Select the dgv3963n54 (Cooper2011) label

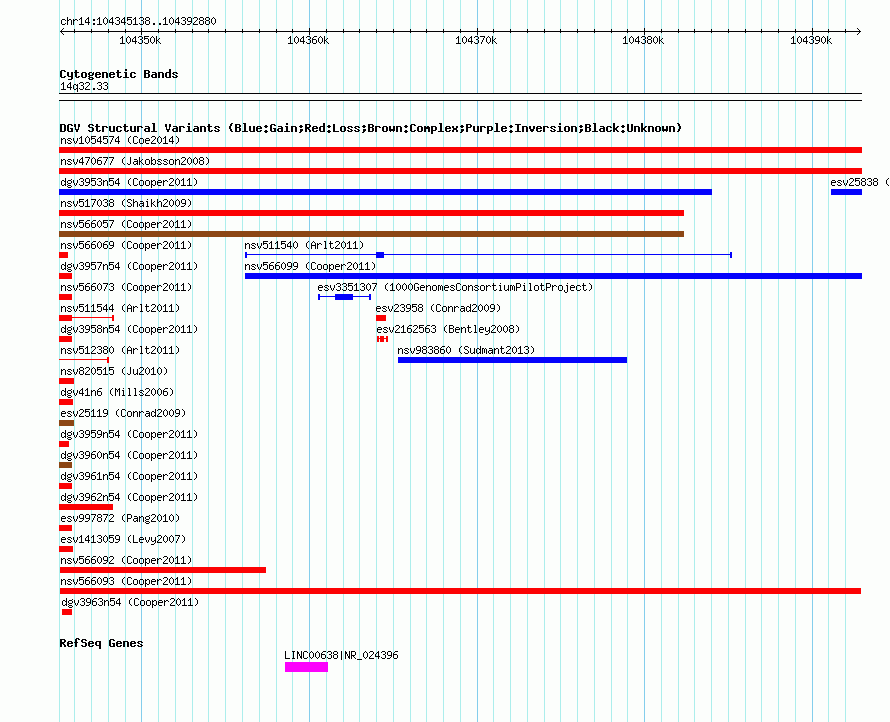coord(131,602)
